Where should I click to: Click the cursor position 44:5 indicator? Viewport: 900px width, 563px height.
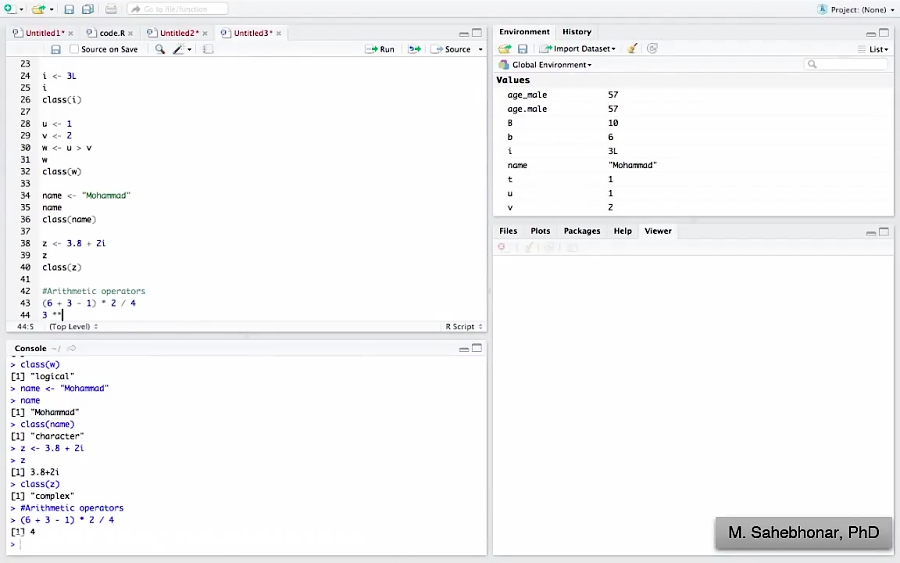pyautogui.click(x=25, y=327)
